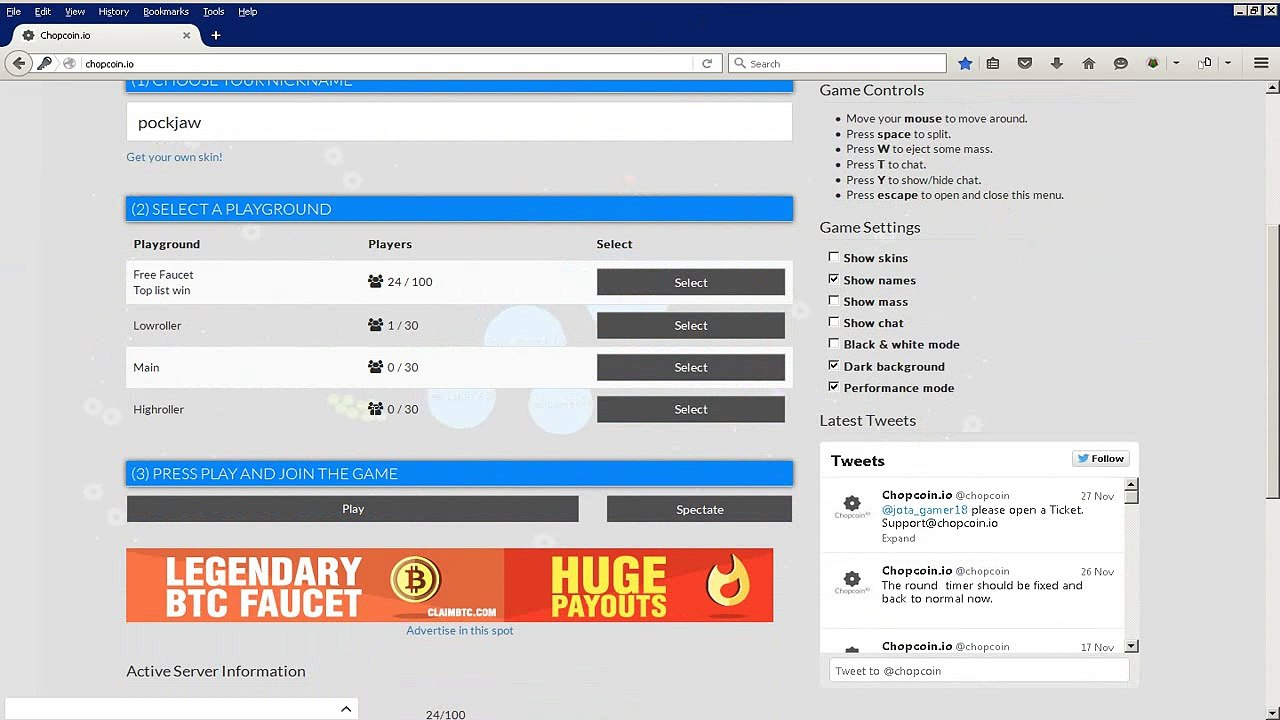The image size is (1280, 720).
Task: Bookmark this page with the star icon
Action: [965, 63]
